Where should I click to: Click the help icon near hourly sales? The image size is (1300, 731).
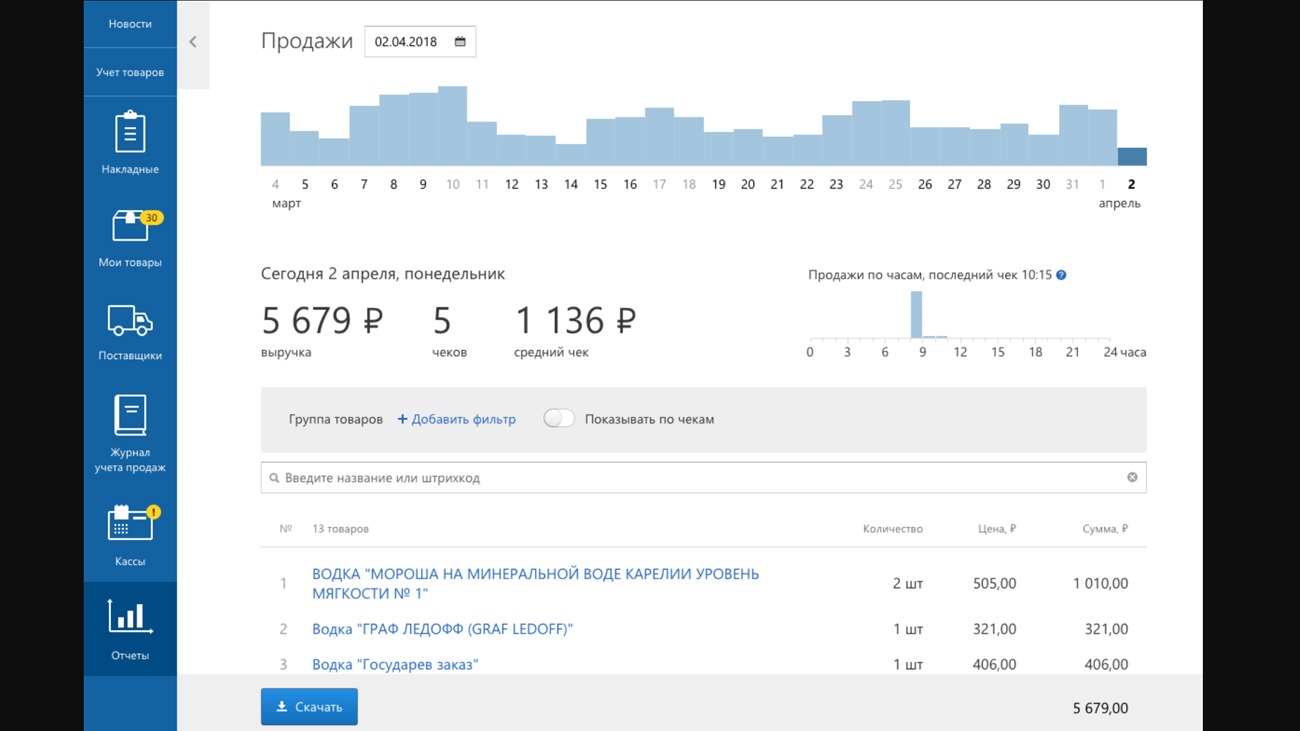[1061, 275]
